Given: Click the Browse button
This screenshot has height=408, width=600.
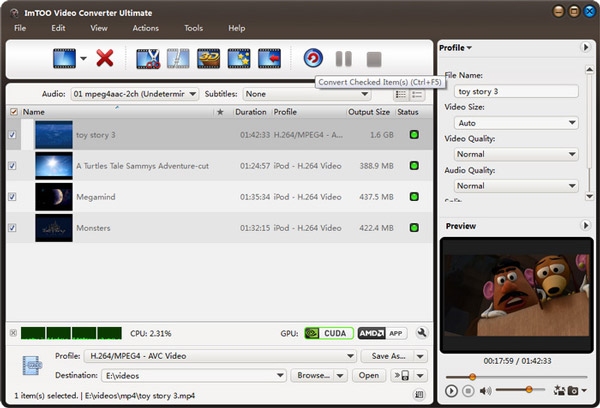Looking at the screenshot, I should [313, 375].
